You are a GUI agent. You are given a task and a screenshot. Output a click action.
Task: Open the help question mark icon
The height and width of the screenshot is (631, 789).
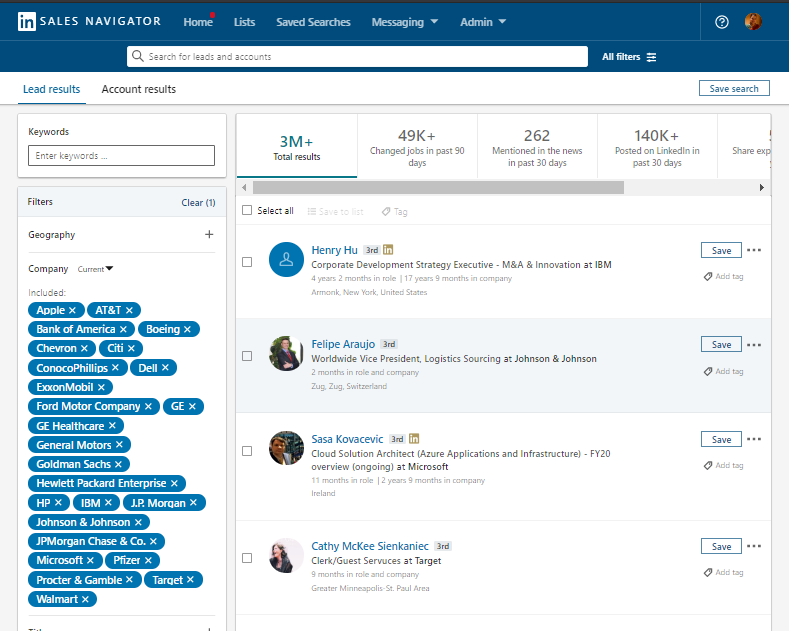click(722, 22)
